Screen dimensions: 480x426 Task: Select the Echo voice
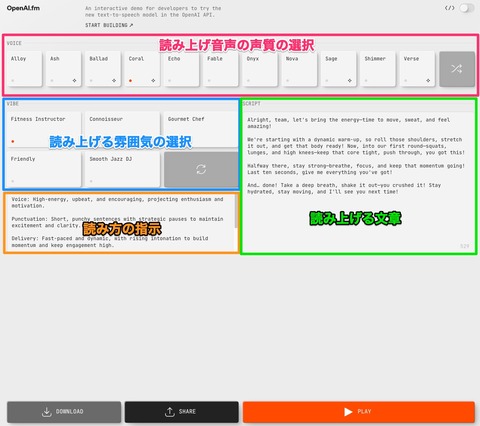[182, 69]
